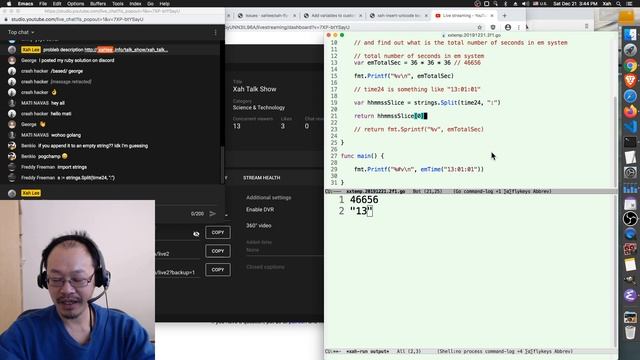Click MATI NAVAS 'wohoo golang' message
Viewport: 640px width, 360px height.
(x=66, y=135)
